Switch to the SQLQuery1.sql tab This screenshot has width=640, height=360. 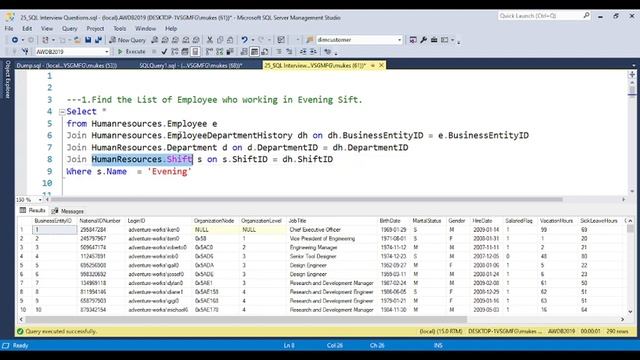tap(191, 65)
